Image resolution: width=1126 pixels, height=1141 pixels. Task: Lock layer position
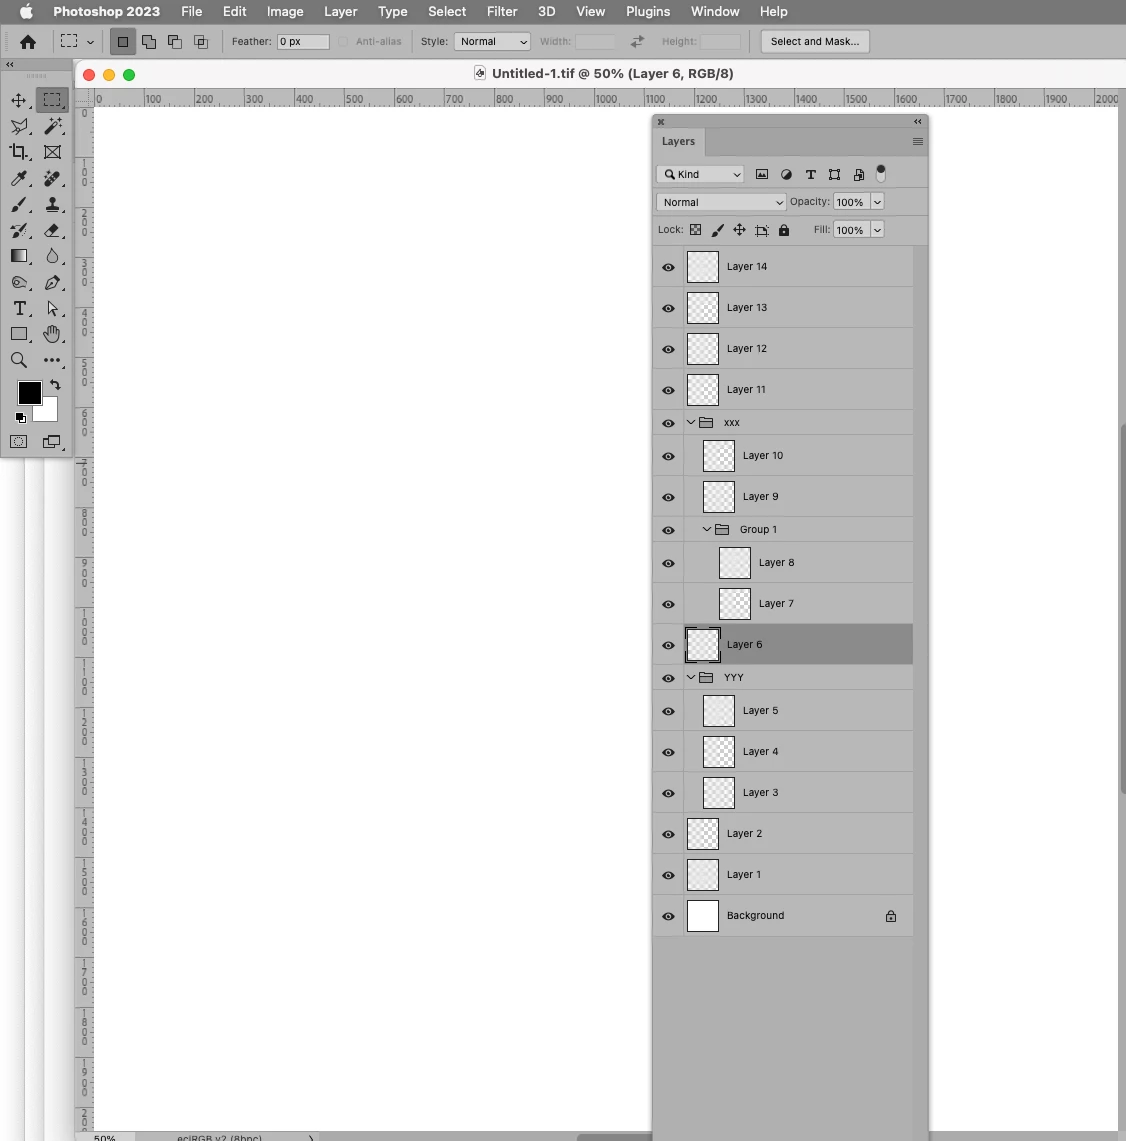click(740, 230)
